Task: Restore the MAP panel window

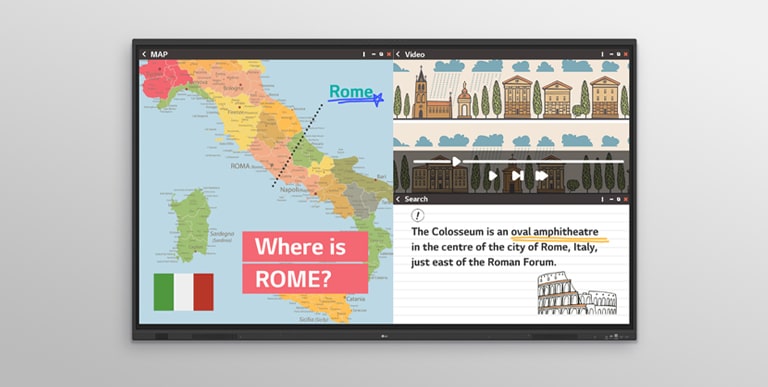Action: 381,54
